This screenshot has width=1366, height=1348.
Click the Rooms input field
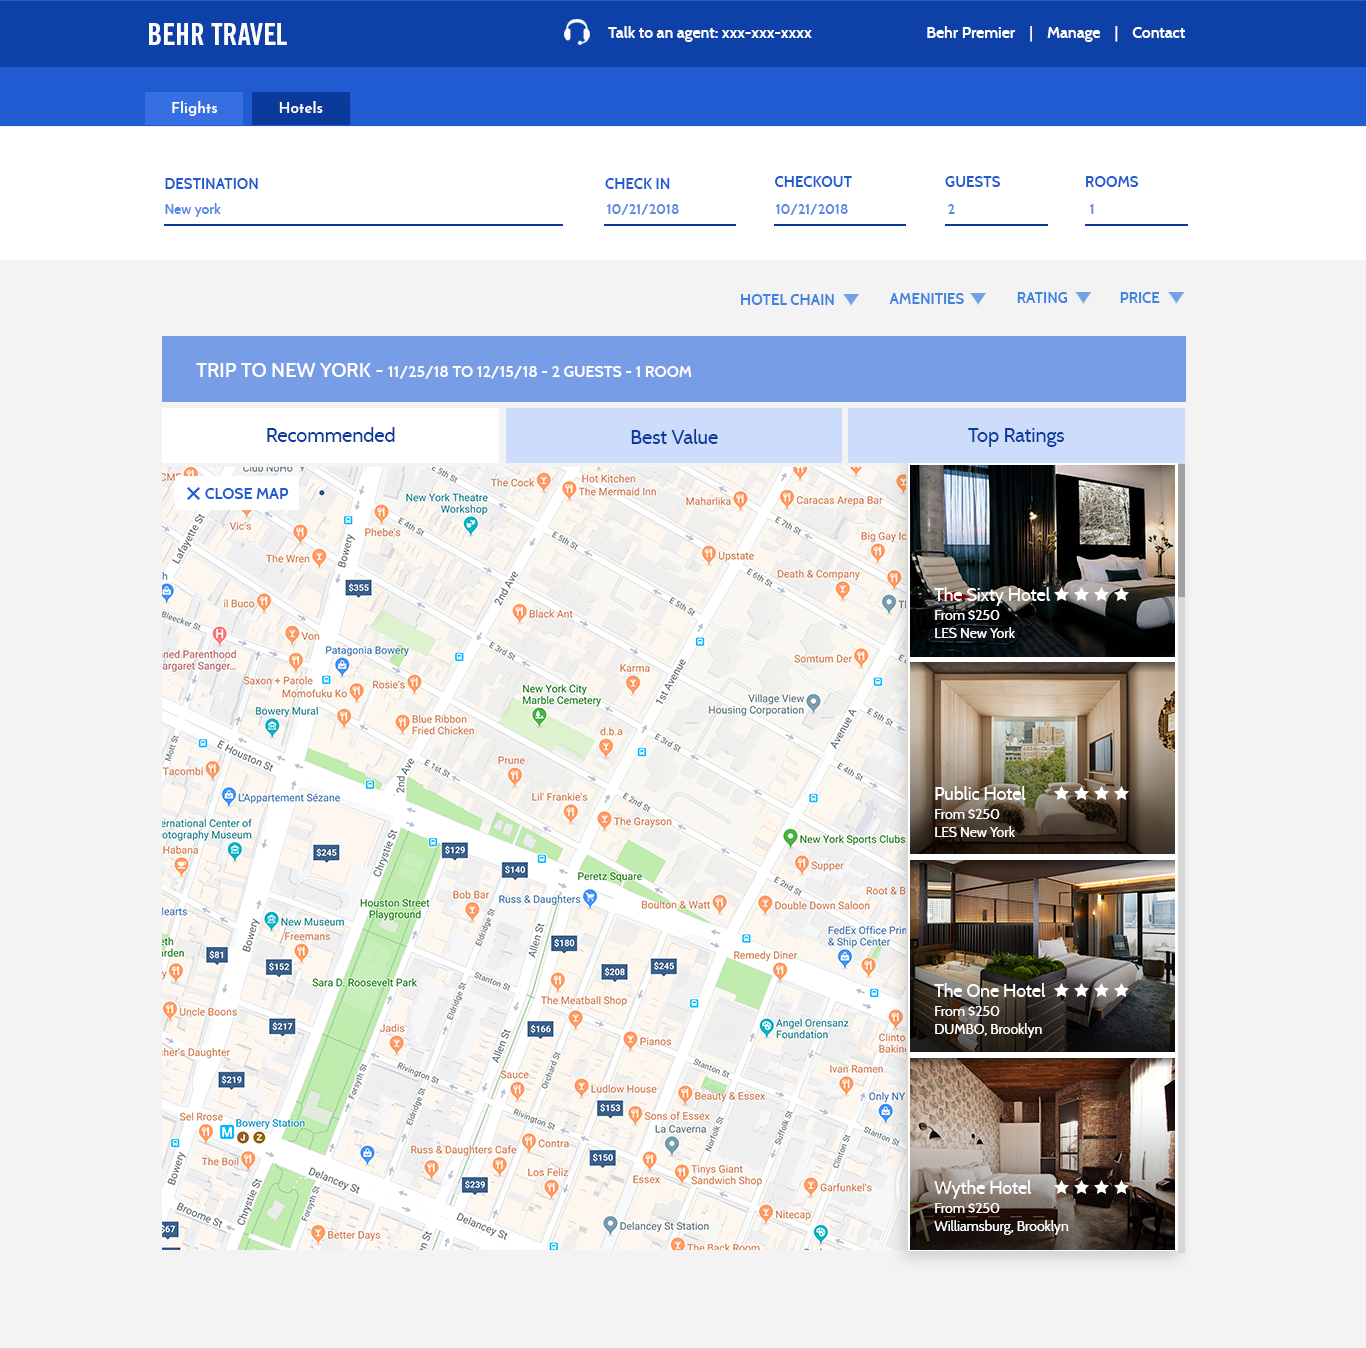tap(1136, 210)
